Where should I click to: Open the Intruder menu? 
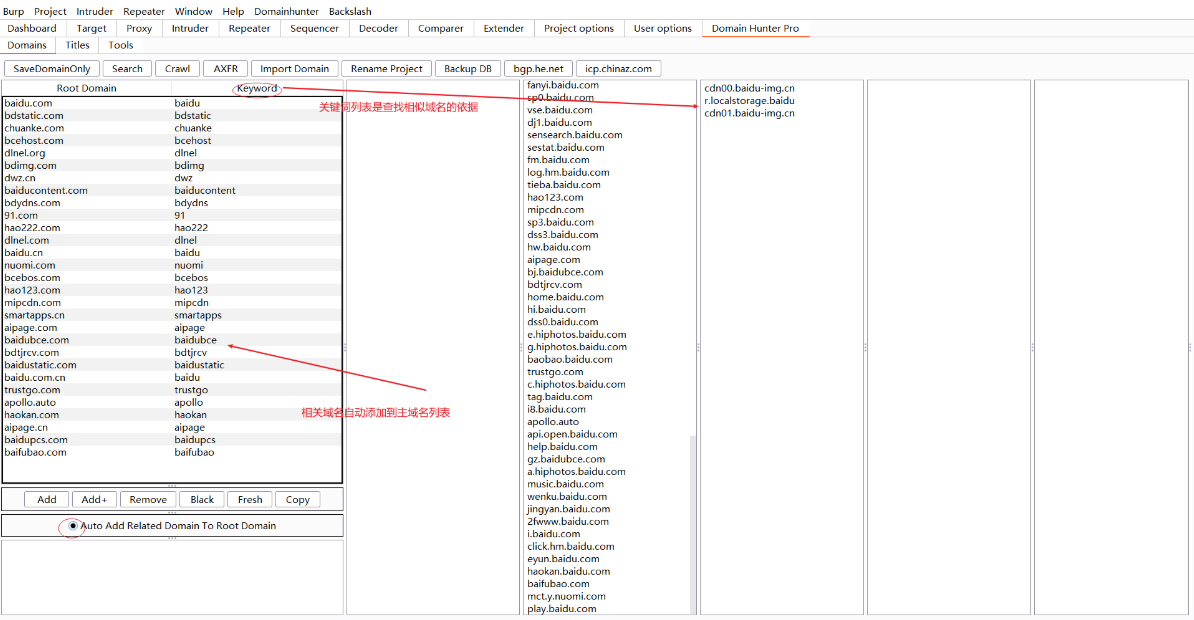[x=94, y=11]
